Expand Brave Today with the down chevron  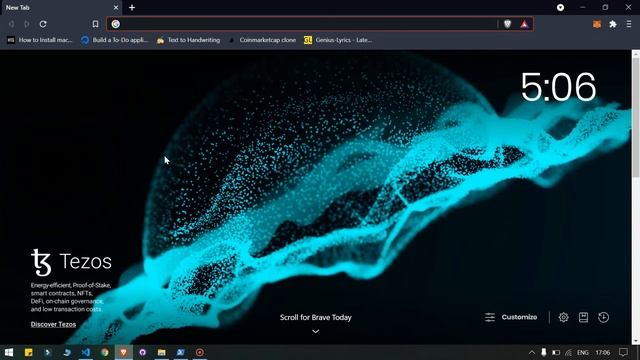[x=316, y=331]
